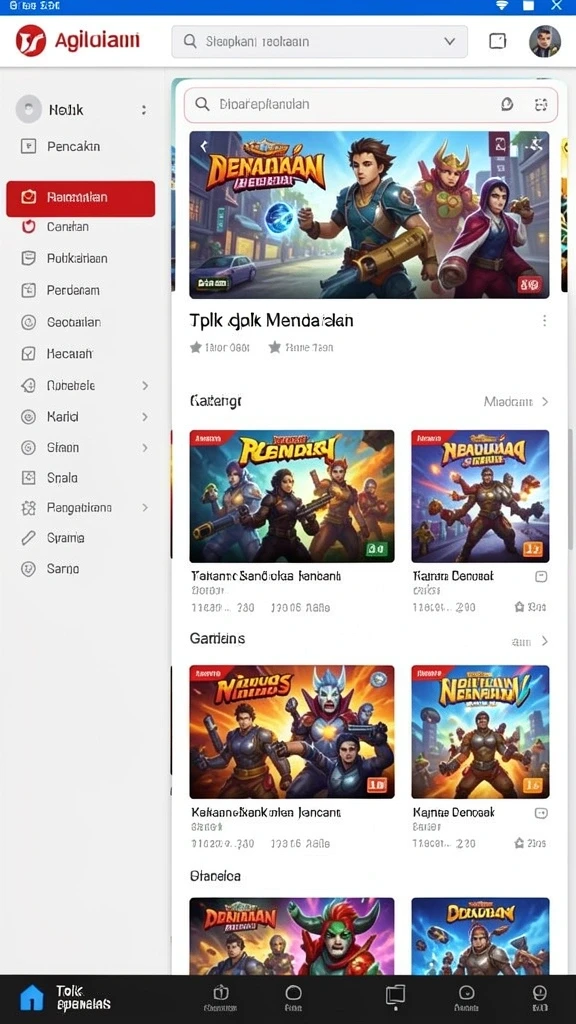
Task: Toggle the small box beside Kajnae Denoak
Action: click(541, 813)
